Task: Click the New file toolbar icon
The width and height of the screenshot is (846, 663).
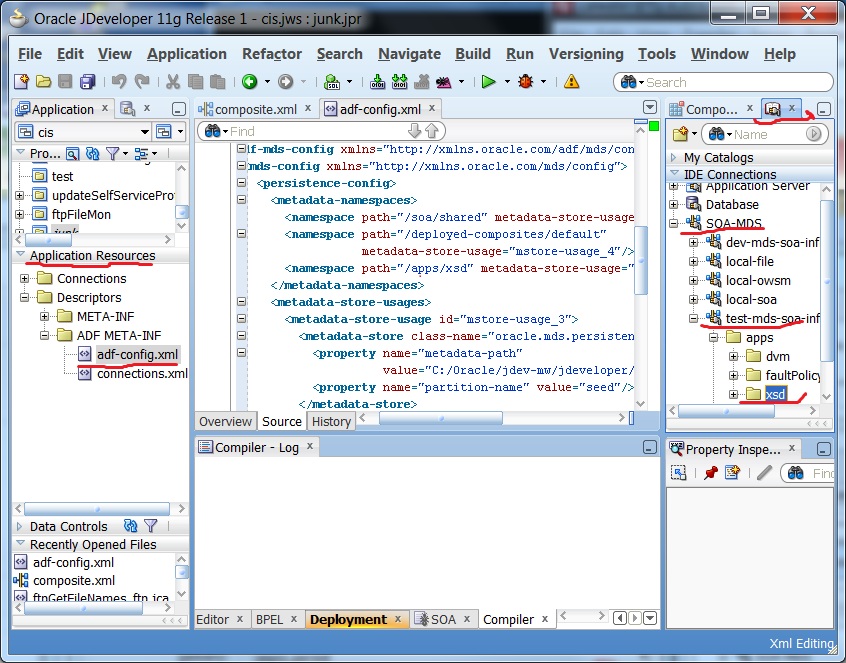Action: tap(20, 81)
